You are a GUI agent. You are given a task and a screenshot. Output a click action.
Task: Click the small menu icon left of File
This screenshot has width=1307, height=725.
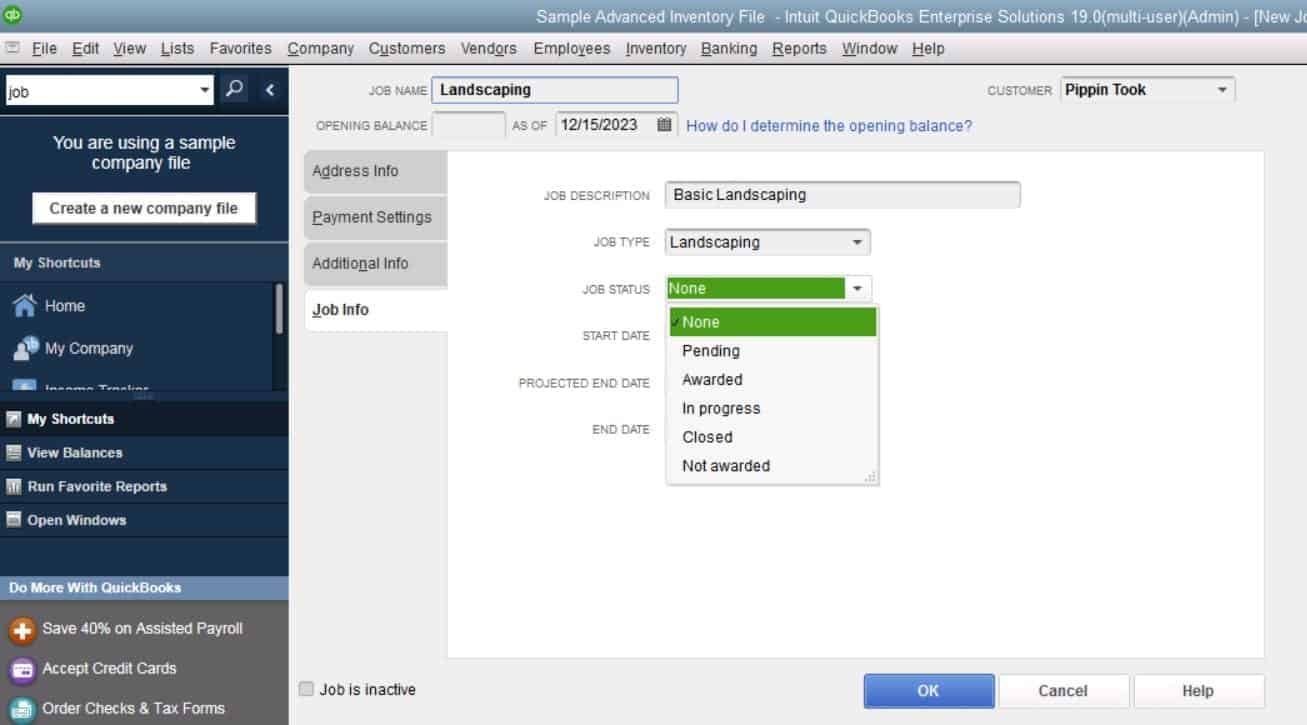pos(12,48)
